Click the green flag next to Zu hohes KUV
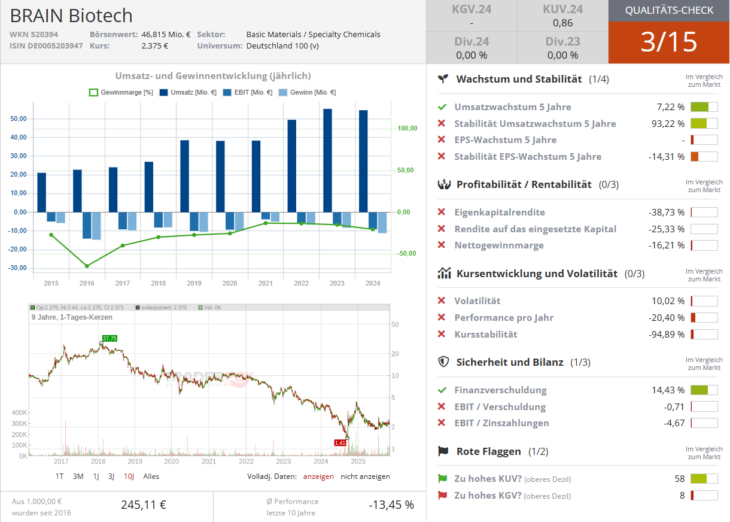Viewport: 730px width, 522px height. [x=442, y=479]
